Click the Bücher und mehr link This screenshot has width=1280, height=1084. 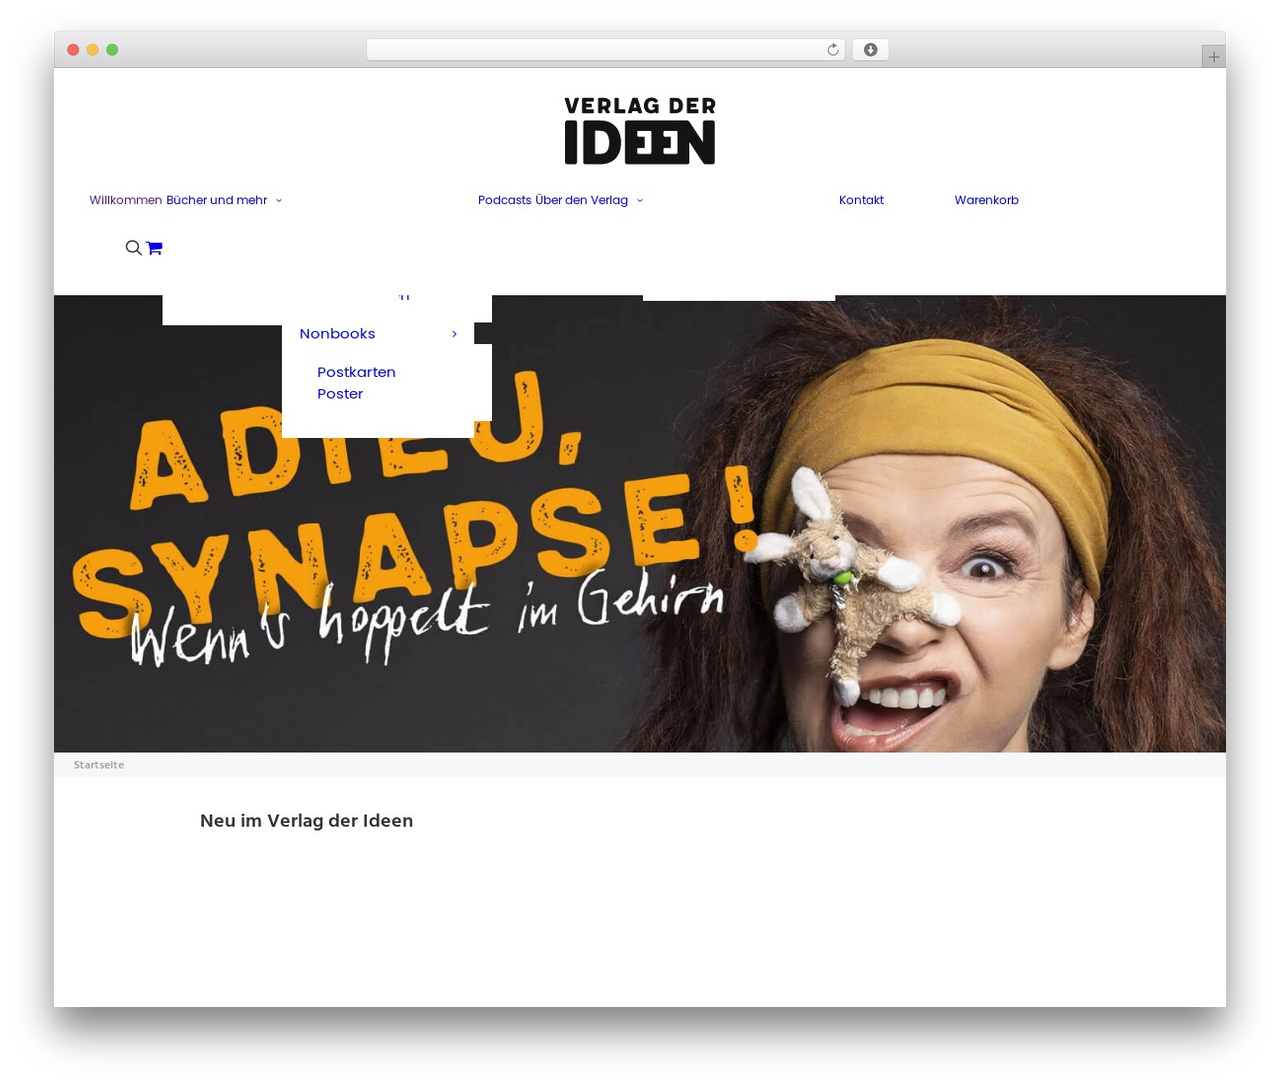[x=217, y=200]
